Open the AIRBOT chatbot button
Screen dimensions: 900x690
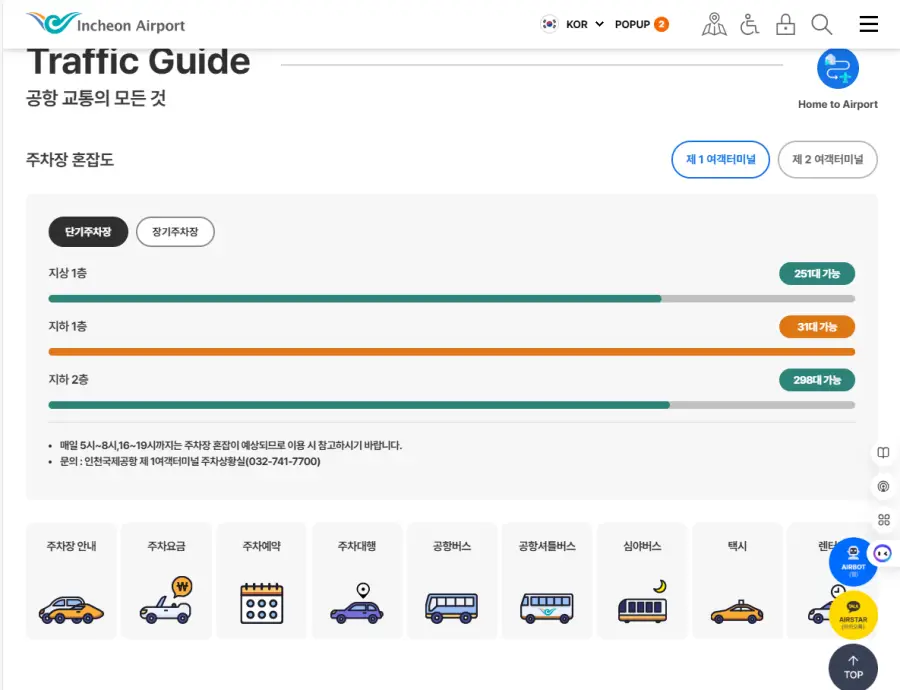pos(853,561)
